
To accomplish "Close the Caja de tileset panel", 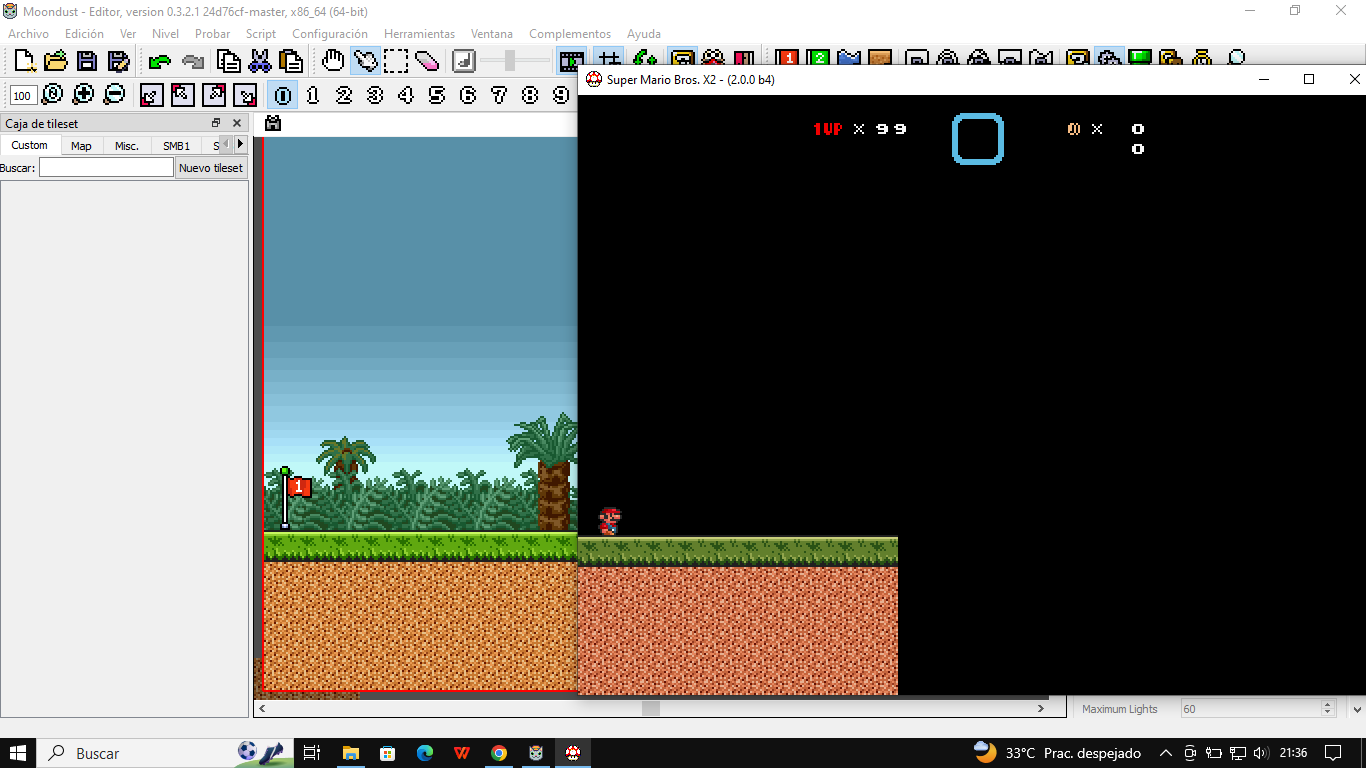I will coord(237,123).
